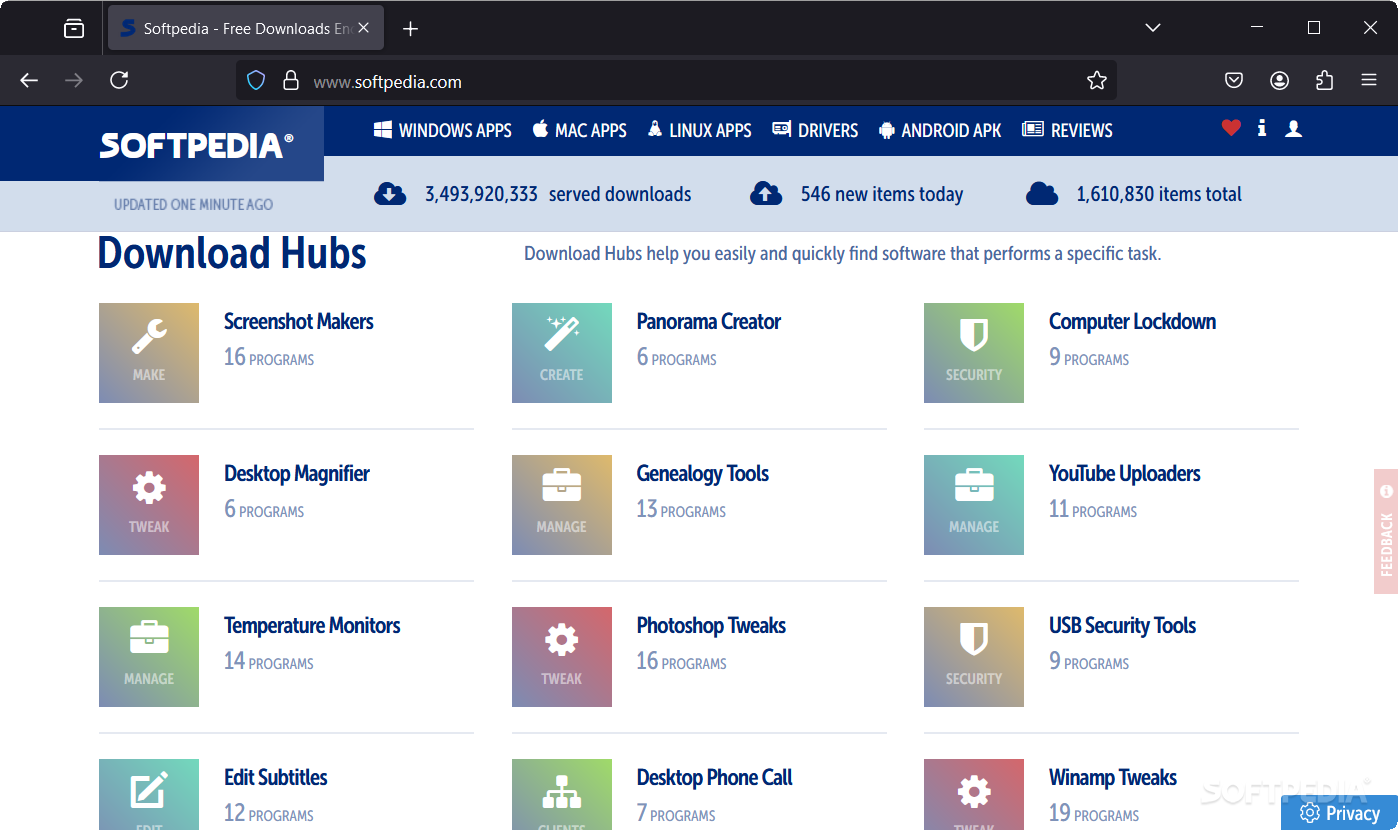Screen dimensions: 1398x830
Task: Open the REVIEWS menu
Action: coord(1067,130)
